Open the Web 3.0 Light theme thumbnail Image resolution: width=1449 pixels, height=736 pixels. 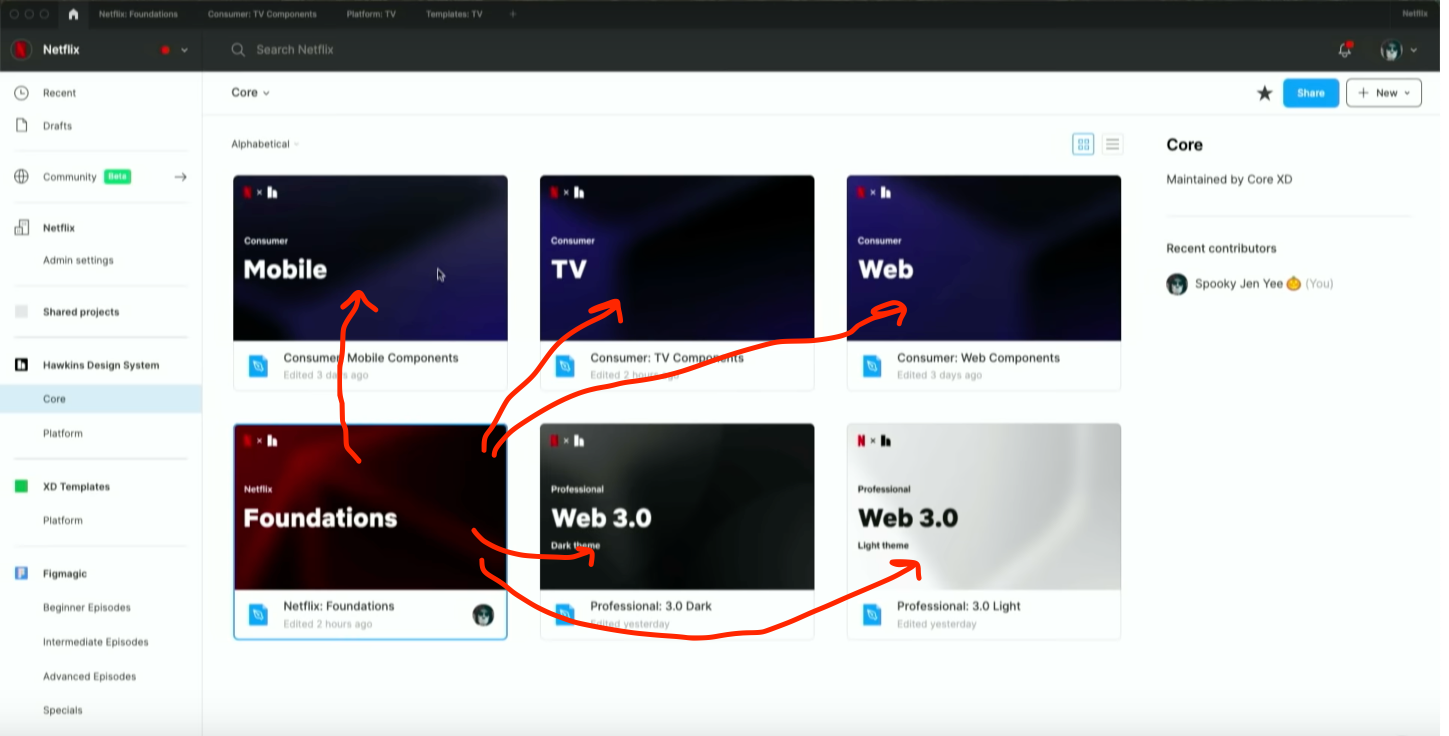pos(984,507)
